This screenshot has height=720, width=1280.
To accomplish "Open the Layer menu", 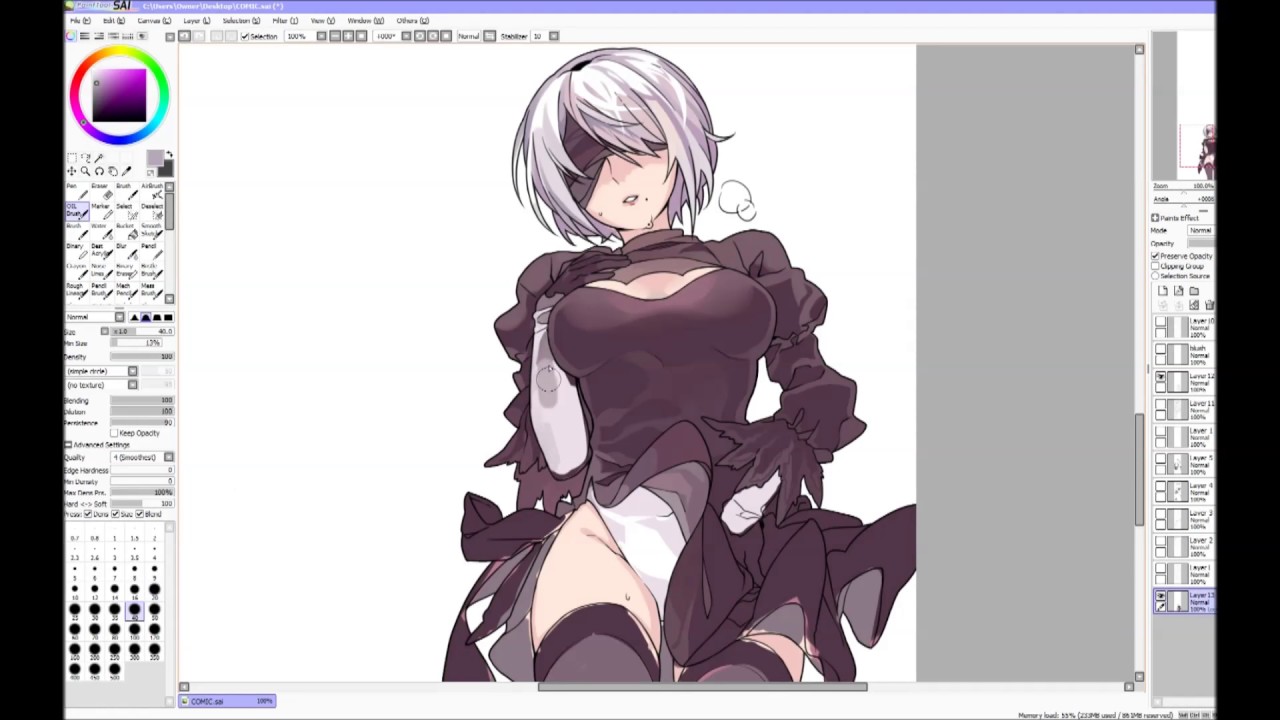I will point(197,21).
